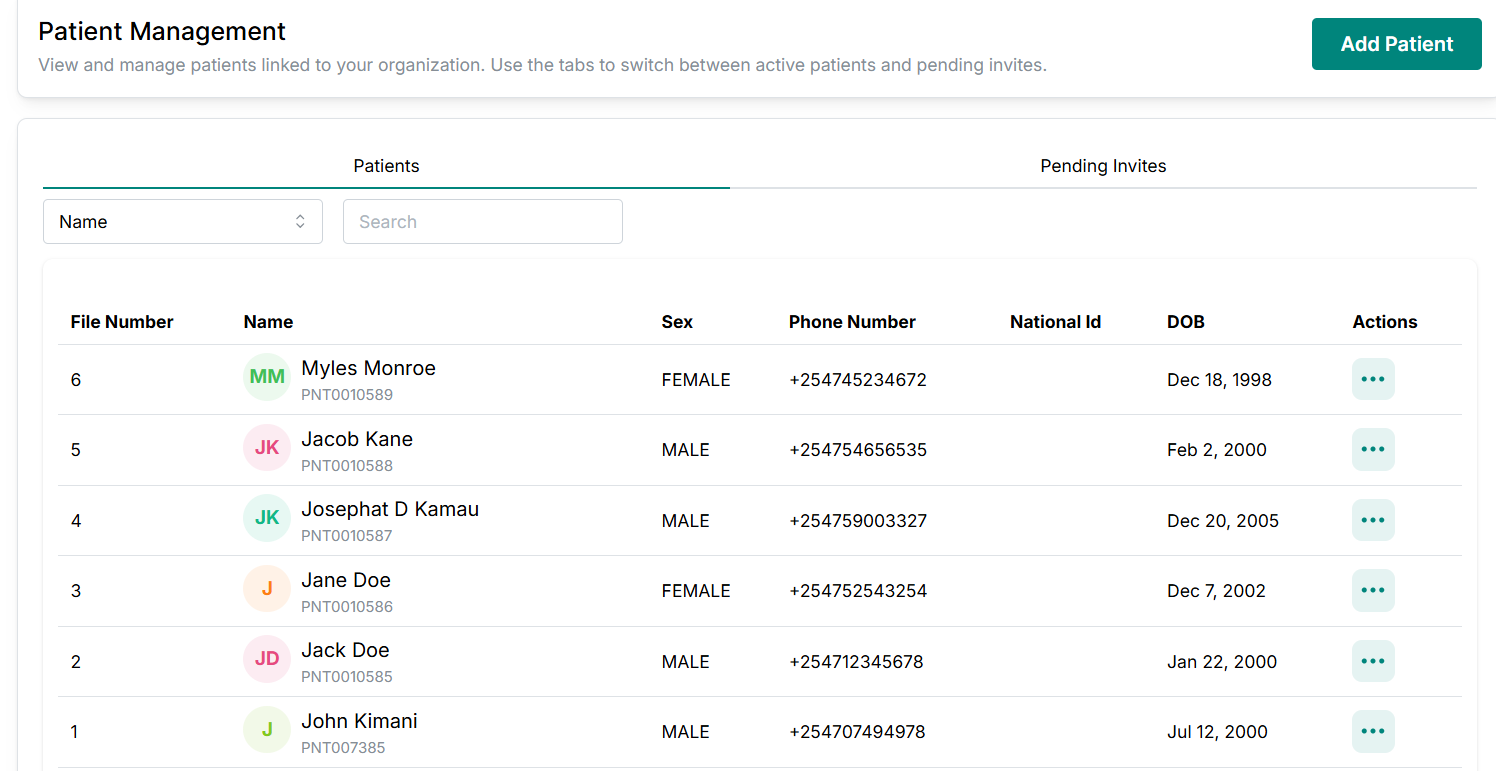Image resolution: width=1496 pixels, height=771 pixels.
Task: Select Jane Doe's patient name
Action: point(346,580)
